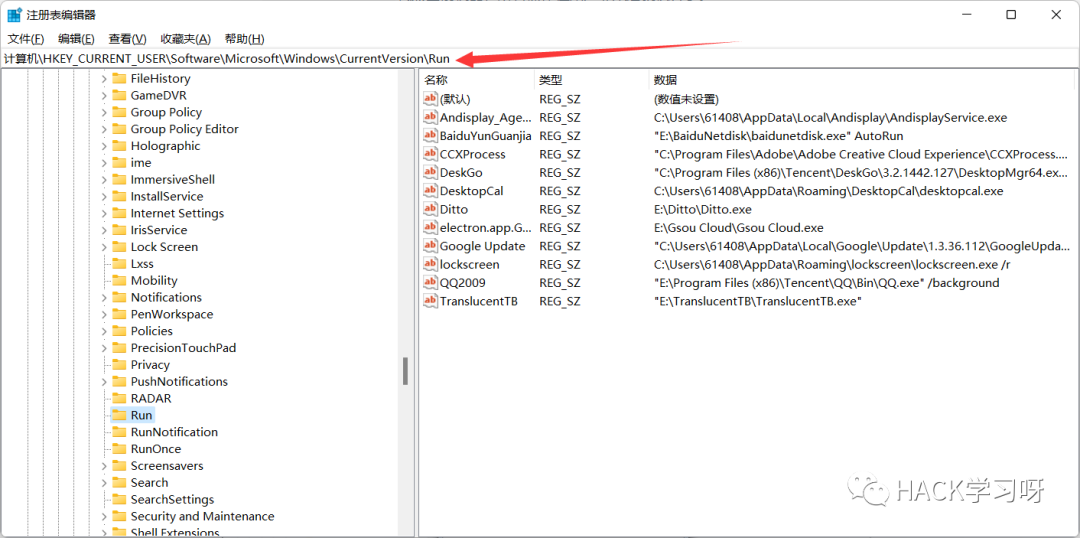Expand the Notifications key
This screenshot has height=538, width=1080.
(104, 298)
